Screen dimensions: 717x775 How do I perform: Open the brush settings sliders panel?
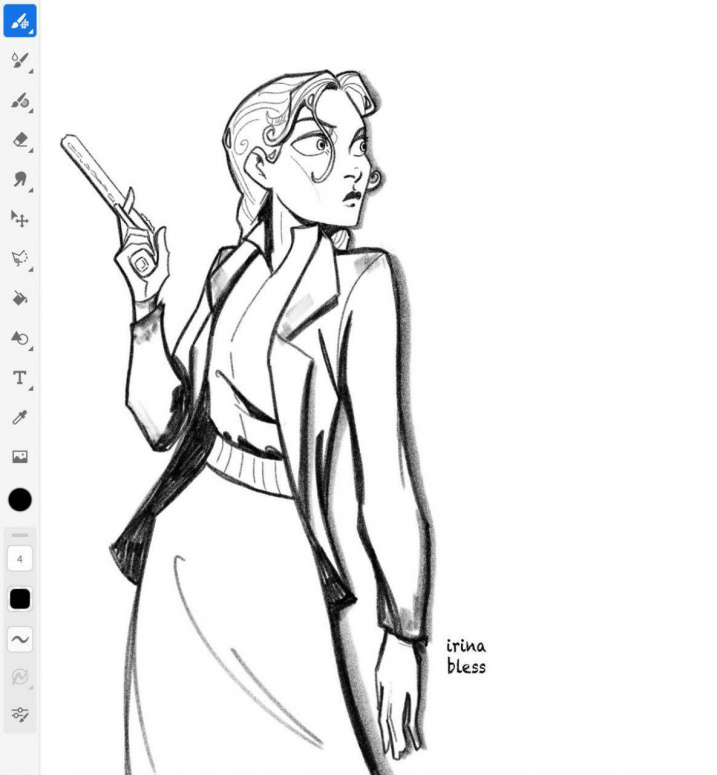tap(20, 714)
